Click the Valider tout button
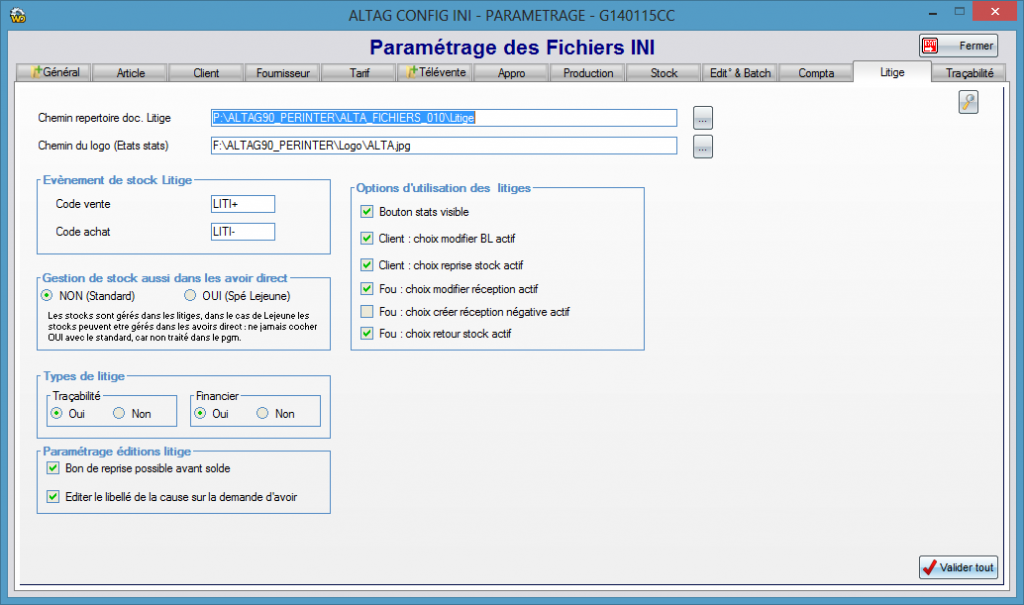The image size is (1024, 605). [x=958, y=567]
